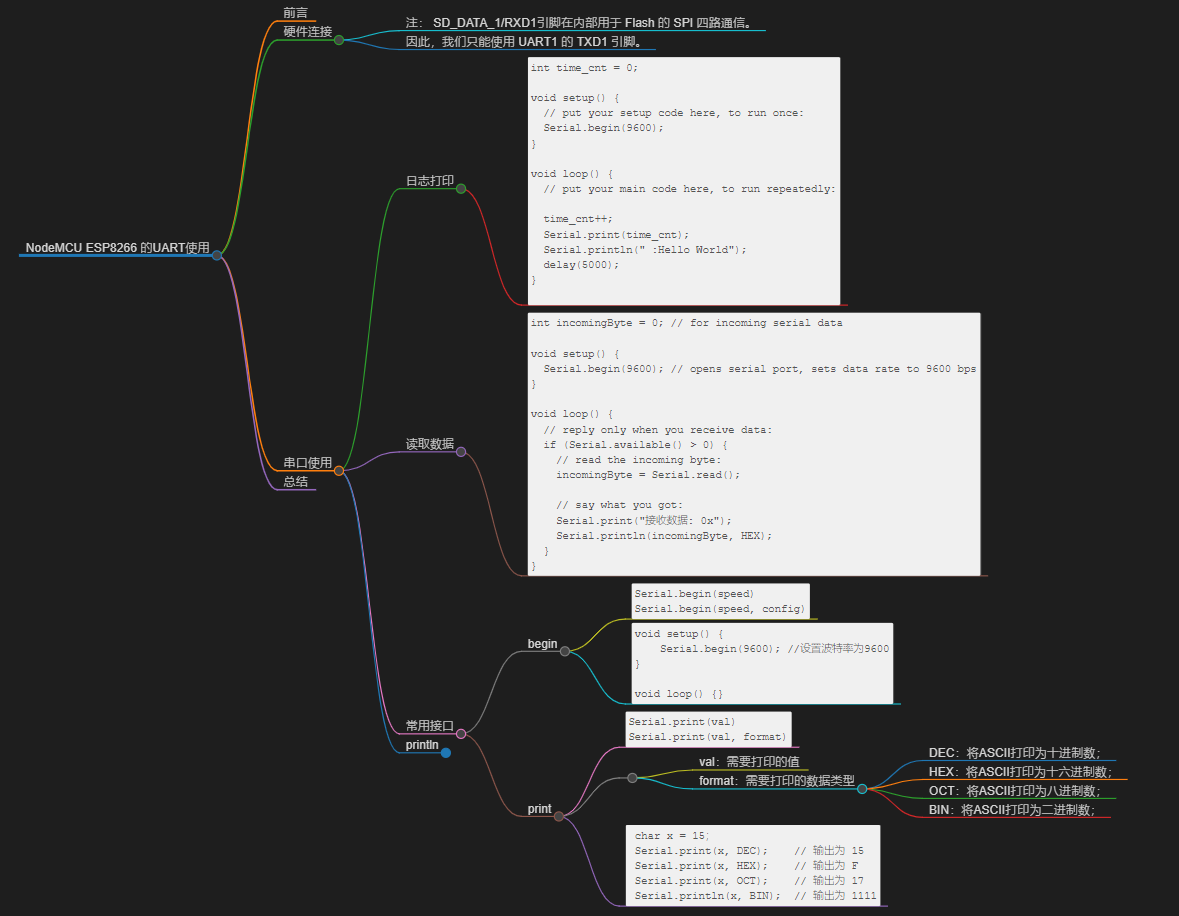The width and height of the screenshot is (1179, 916).
Task: Select the begin node label
Action: 542,644
